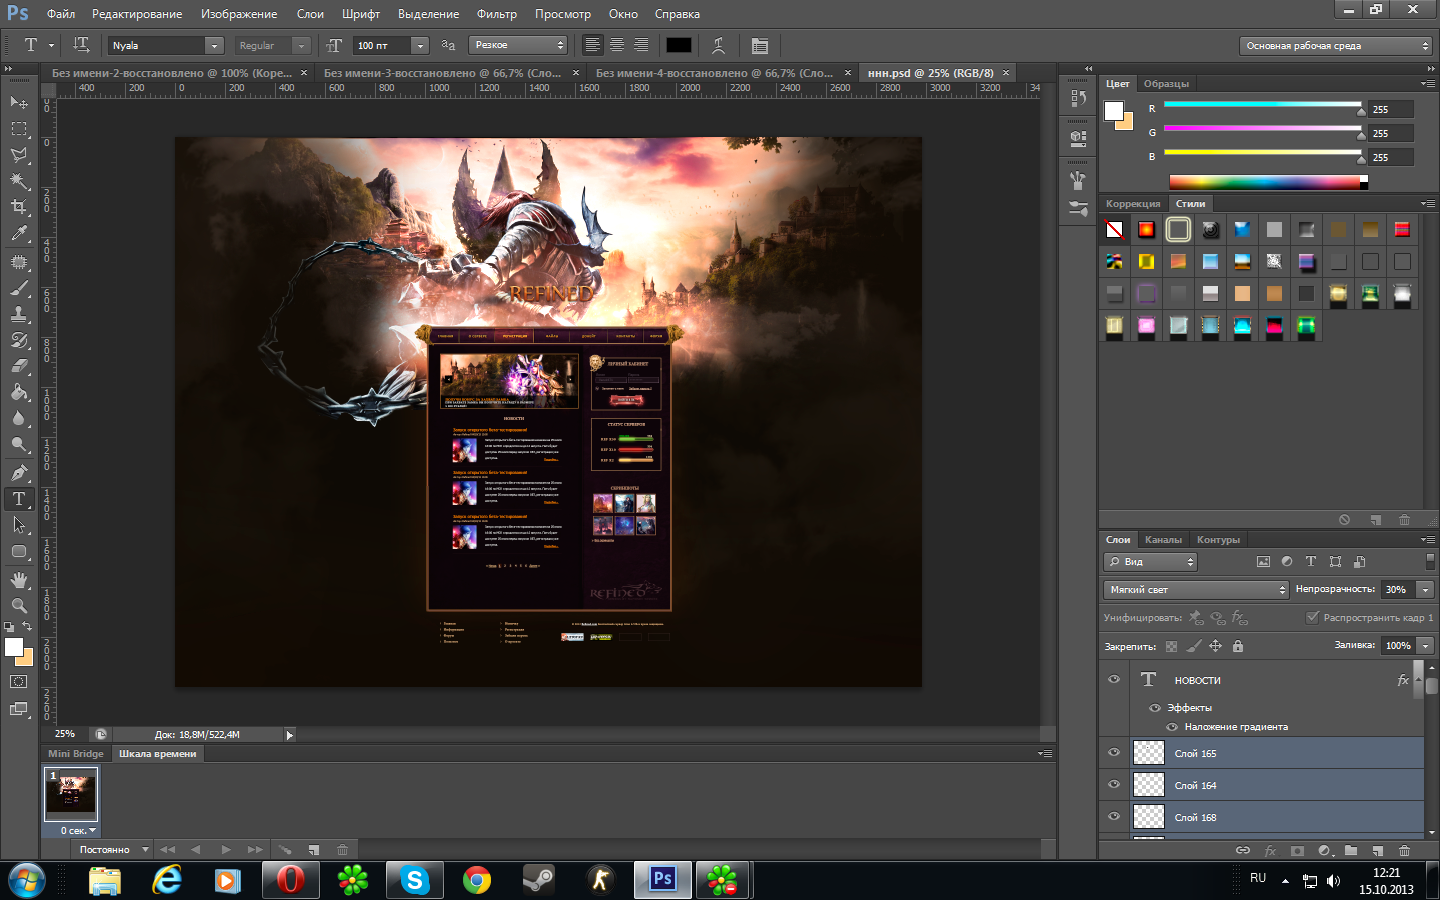Hide the НОВОСТИ text layer
The height and width of the screenshot is (900, 1440).
[x=1114, y=679]
